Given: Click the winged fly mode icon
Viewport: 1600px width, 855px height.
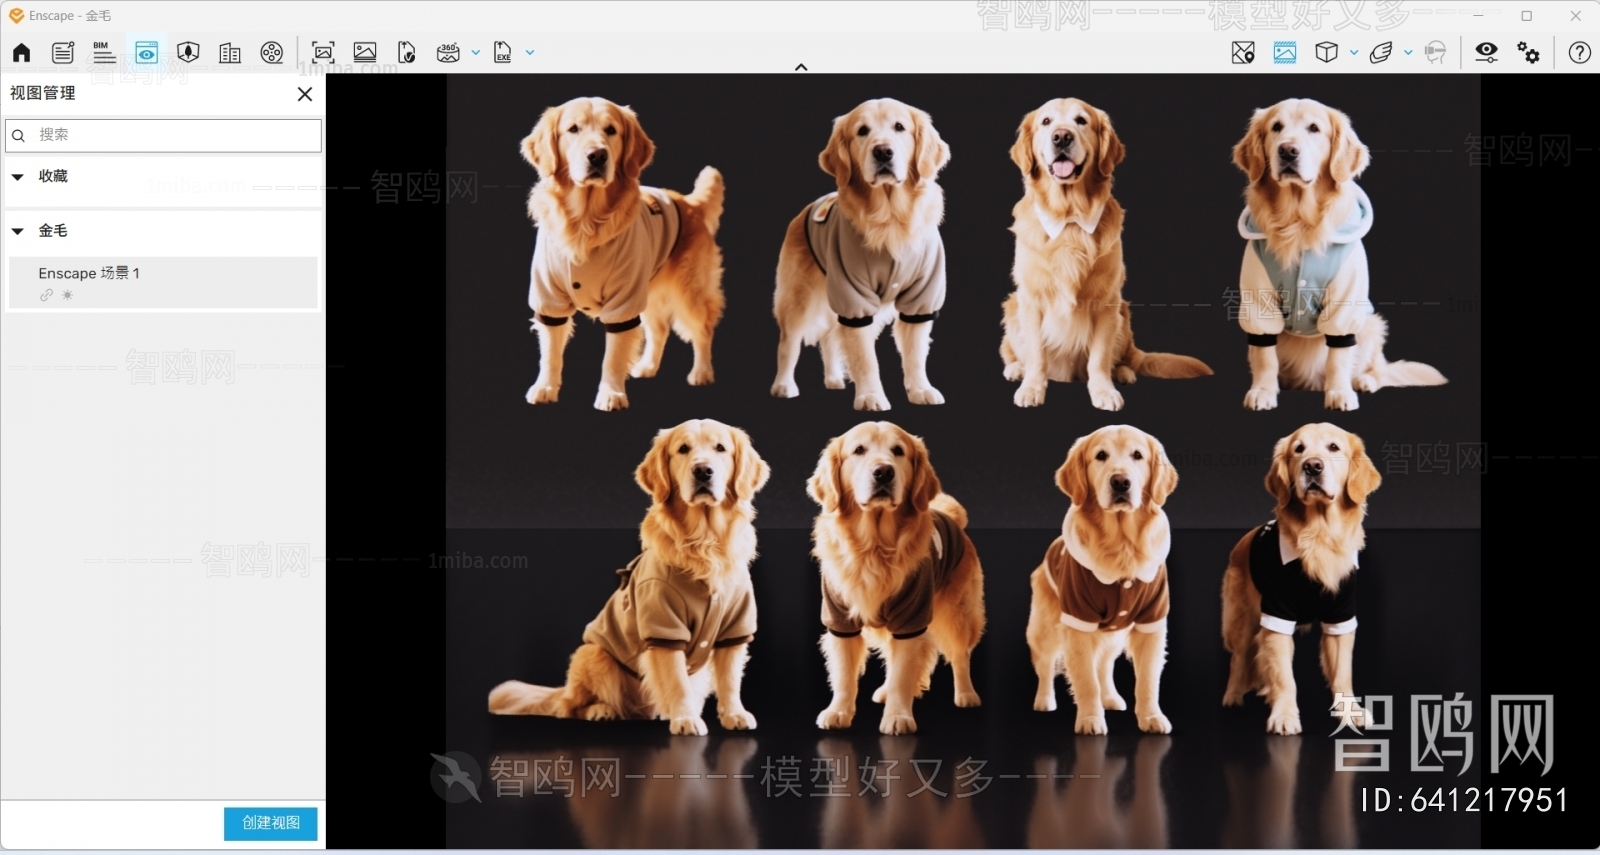Looking at the screenshot, I should point(1381,53).
